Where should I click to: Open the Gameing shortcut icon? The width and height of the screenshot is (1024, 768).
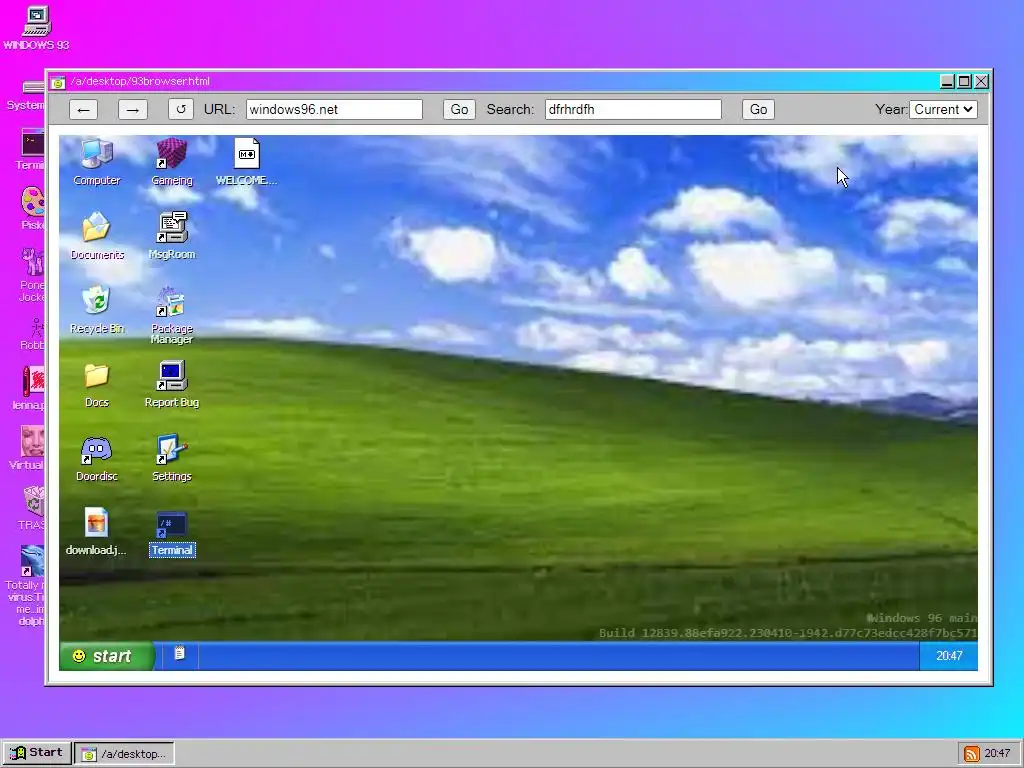coord(172,162)
